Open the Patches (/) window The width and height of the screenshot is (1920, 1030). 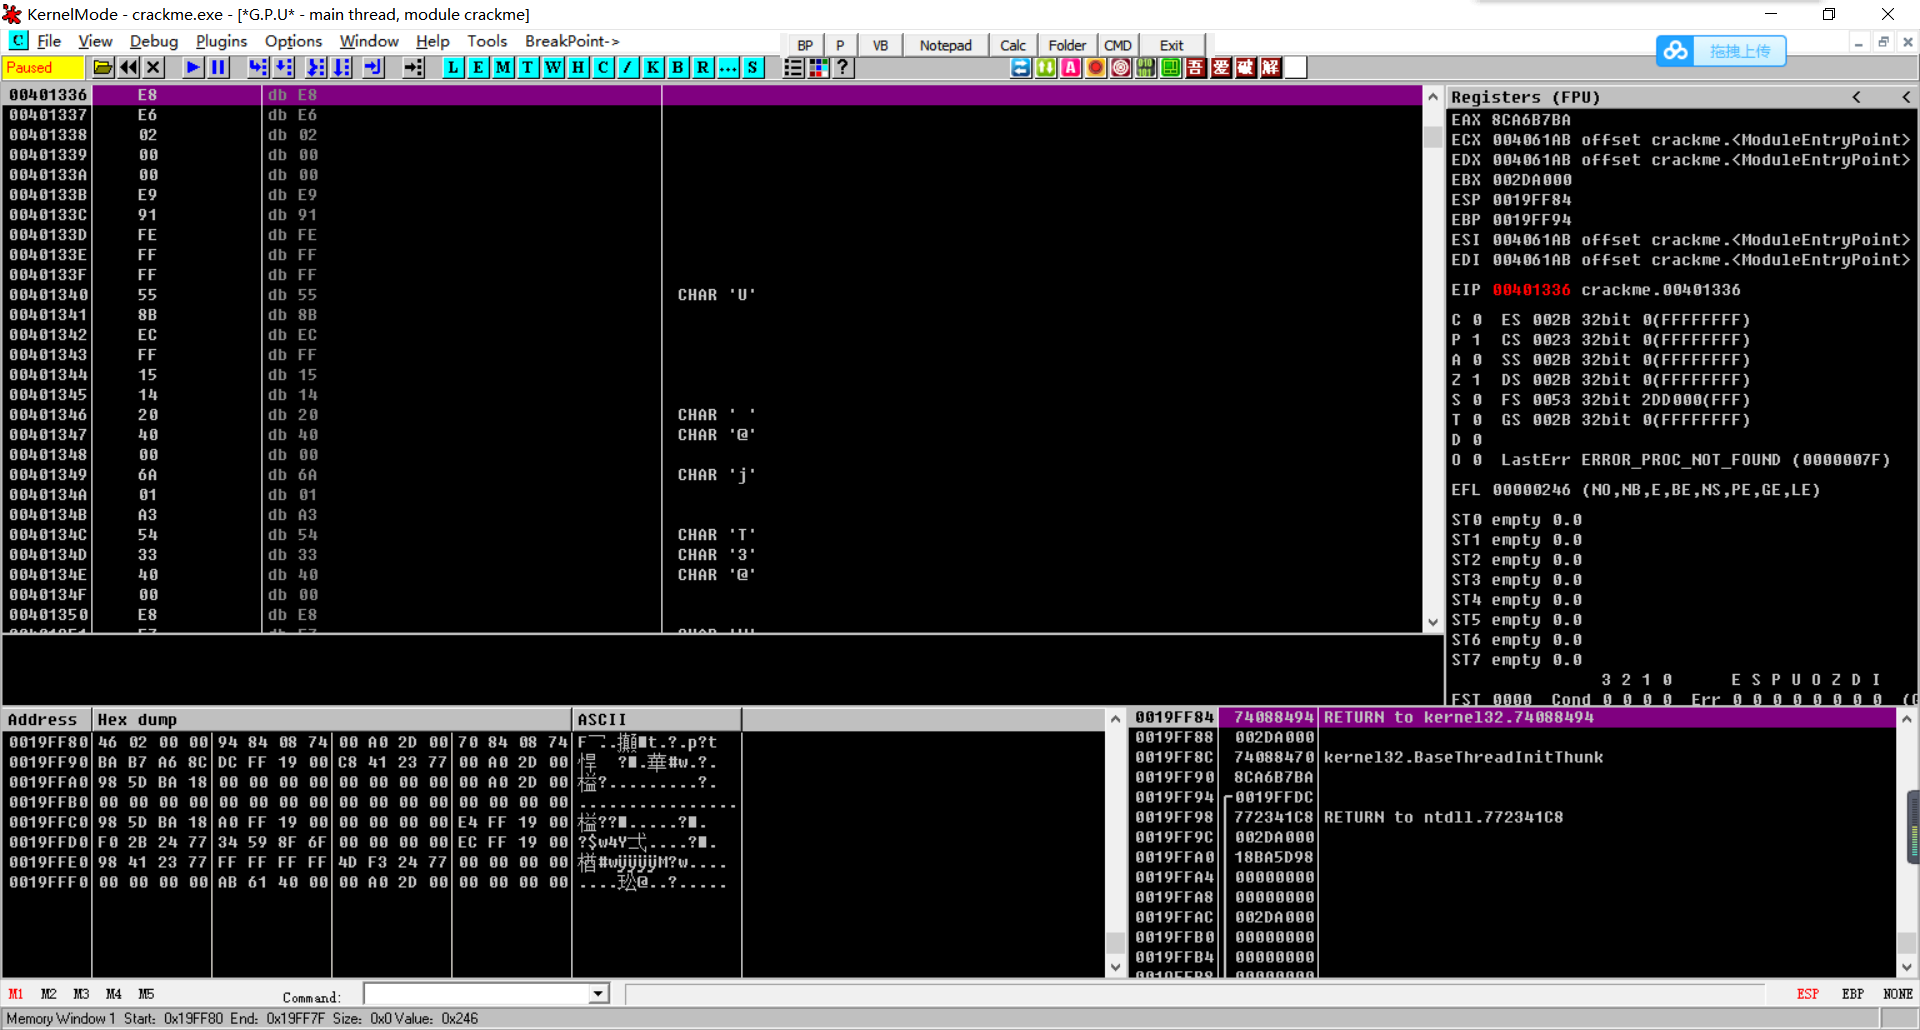(628, 67)
